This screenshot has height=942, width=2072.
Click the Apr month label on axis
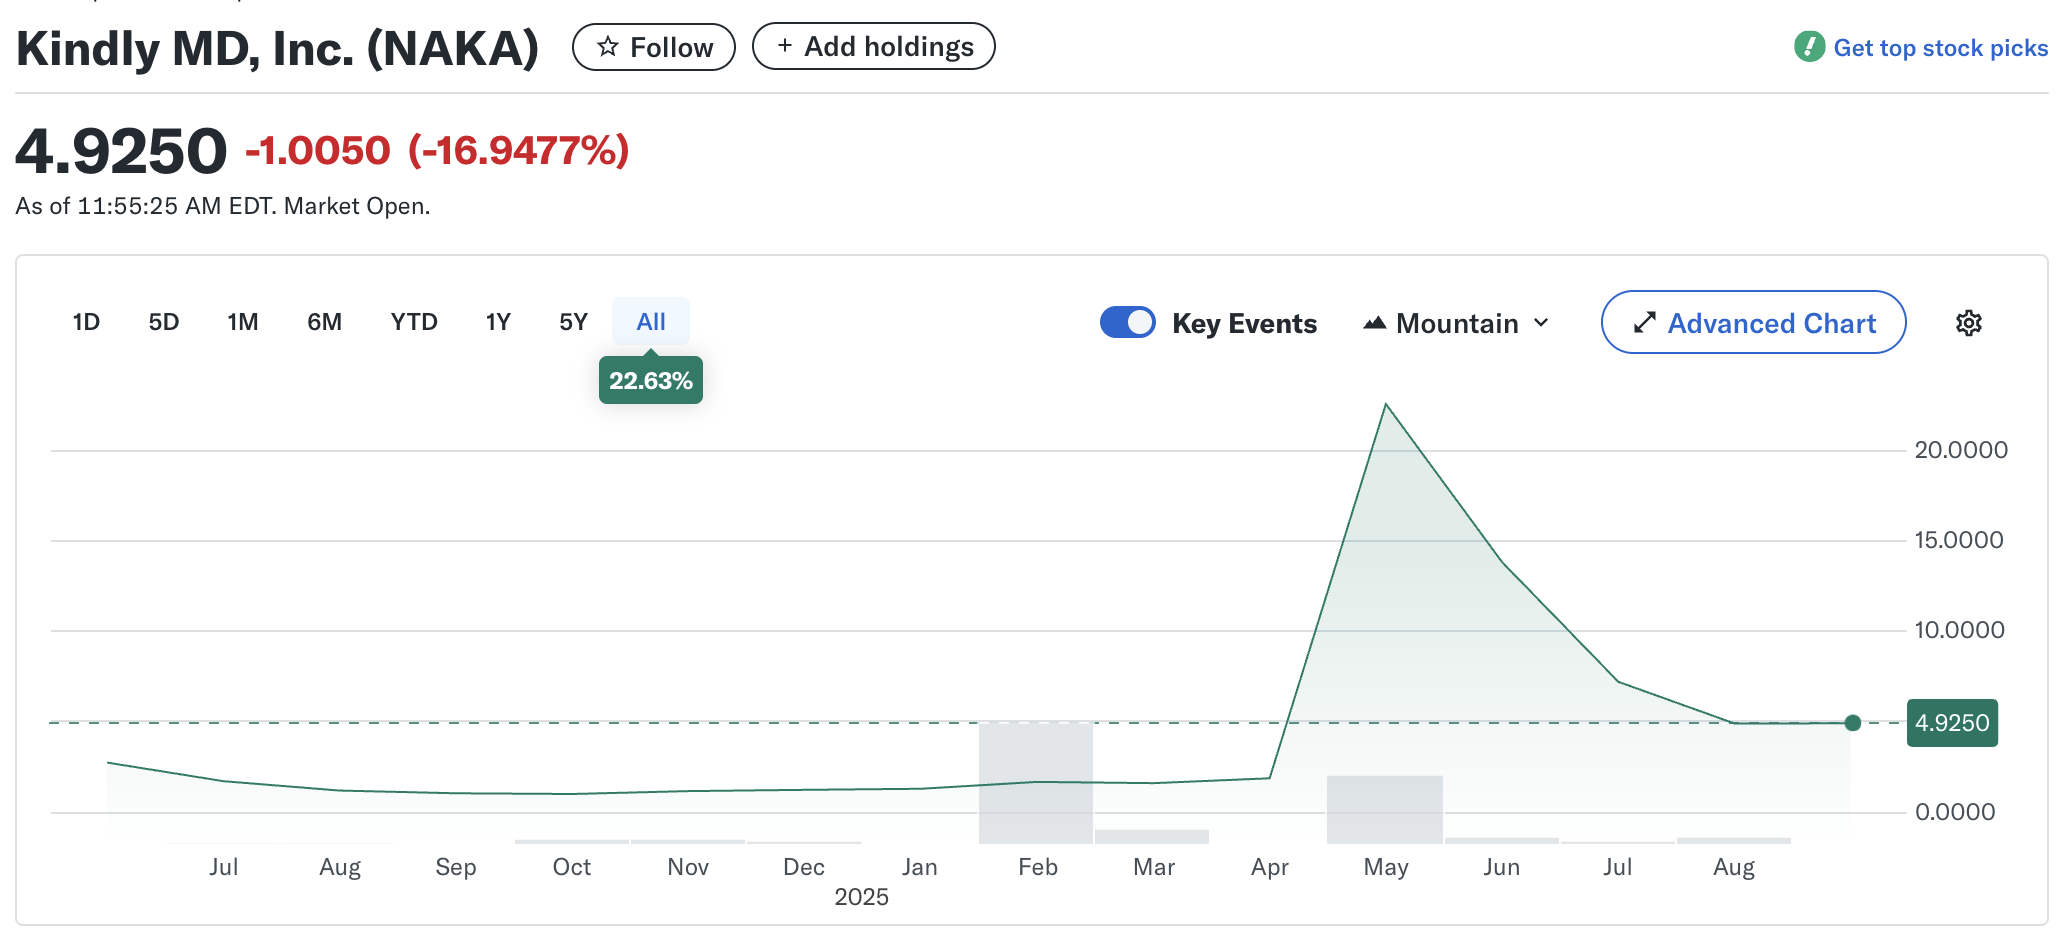tap(1270, 867)
